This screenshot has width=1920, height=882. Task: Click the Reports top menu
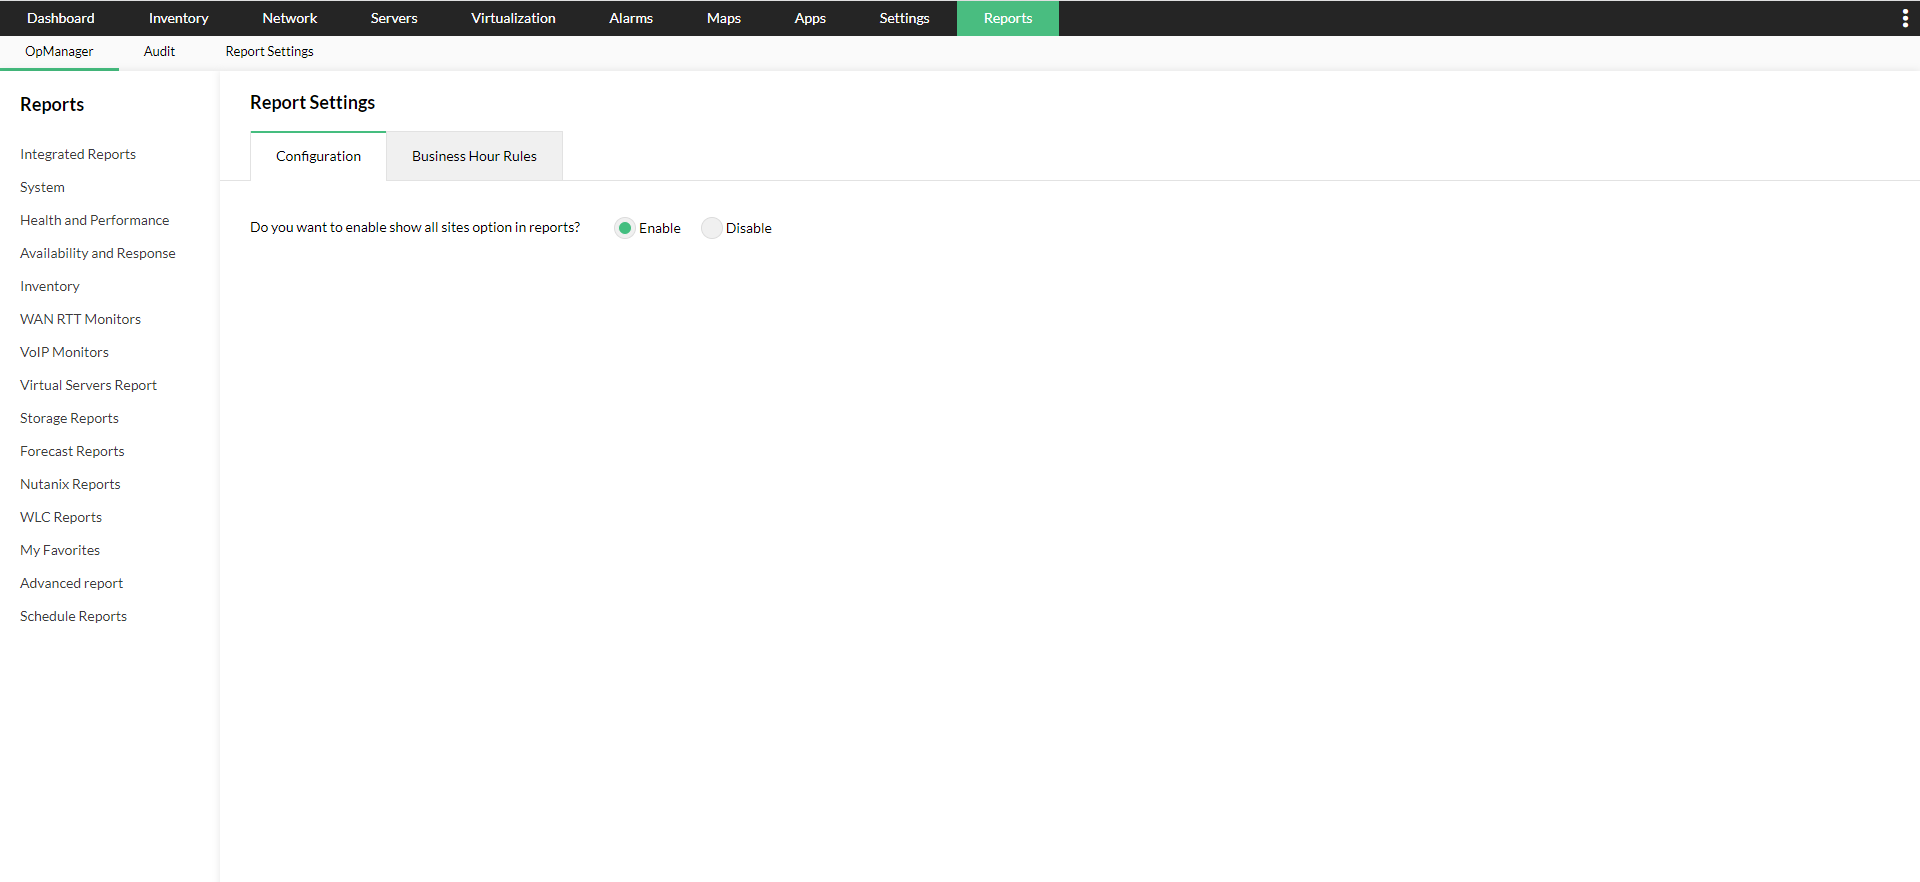[1008, 18]
